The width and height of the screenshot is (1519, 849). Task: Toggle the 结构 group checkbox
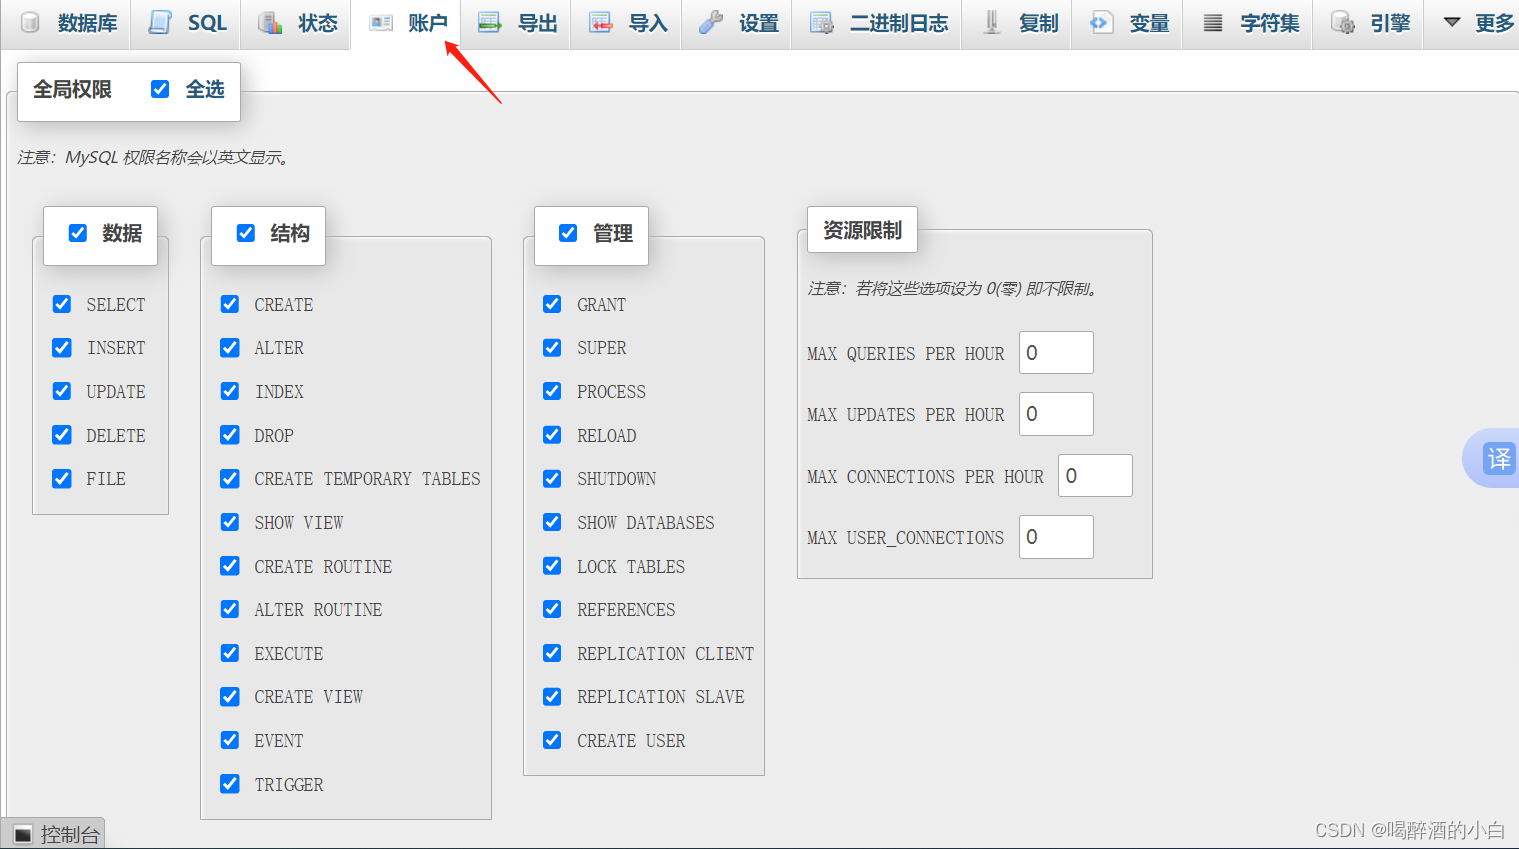pyautogui.click(x=246, y=233)
